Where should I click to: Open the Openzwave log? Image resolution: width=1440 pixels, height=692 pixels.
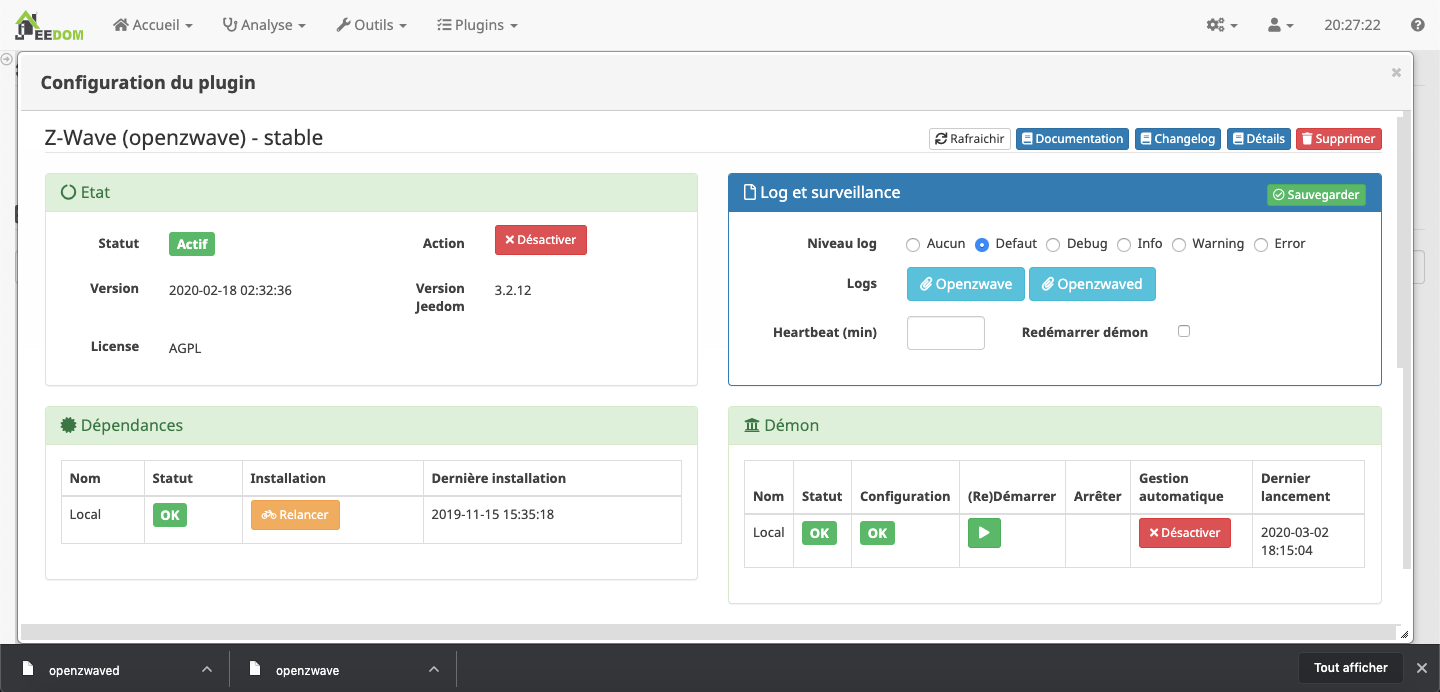[x=965, y=284]
